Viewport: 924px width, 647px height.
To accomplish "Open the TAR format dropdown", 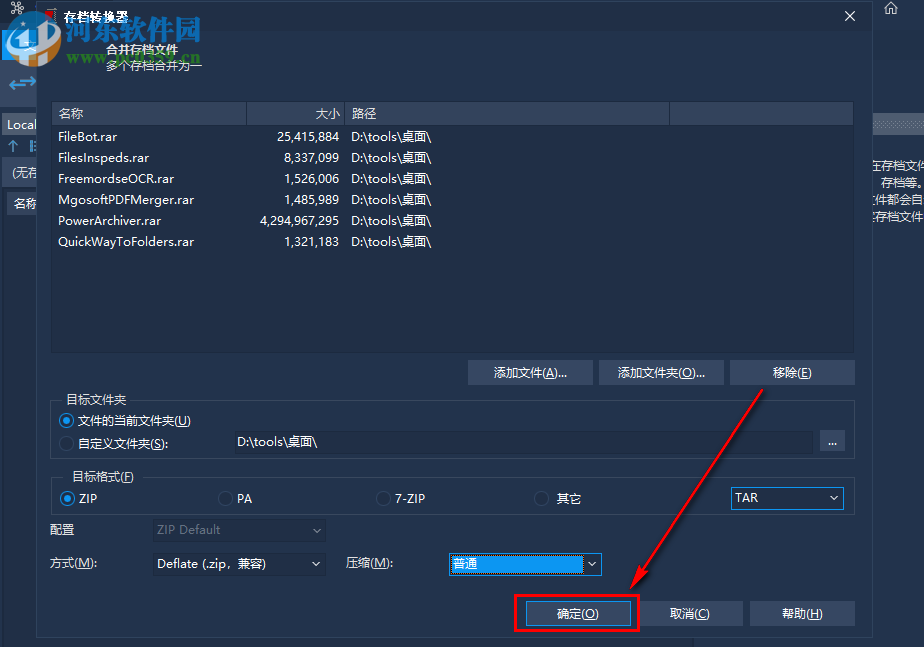I will point(787,497).
